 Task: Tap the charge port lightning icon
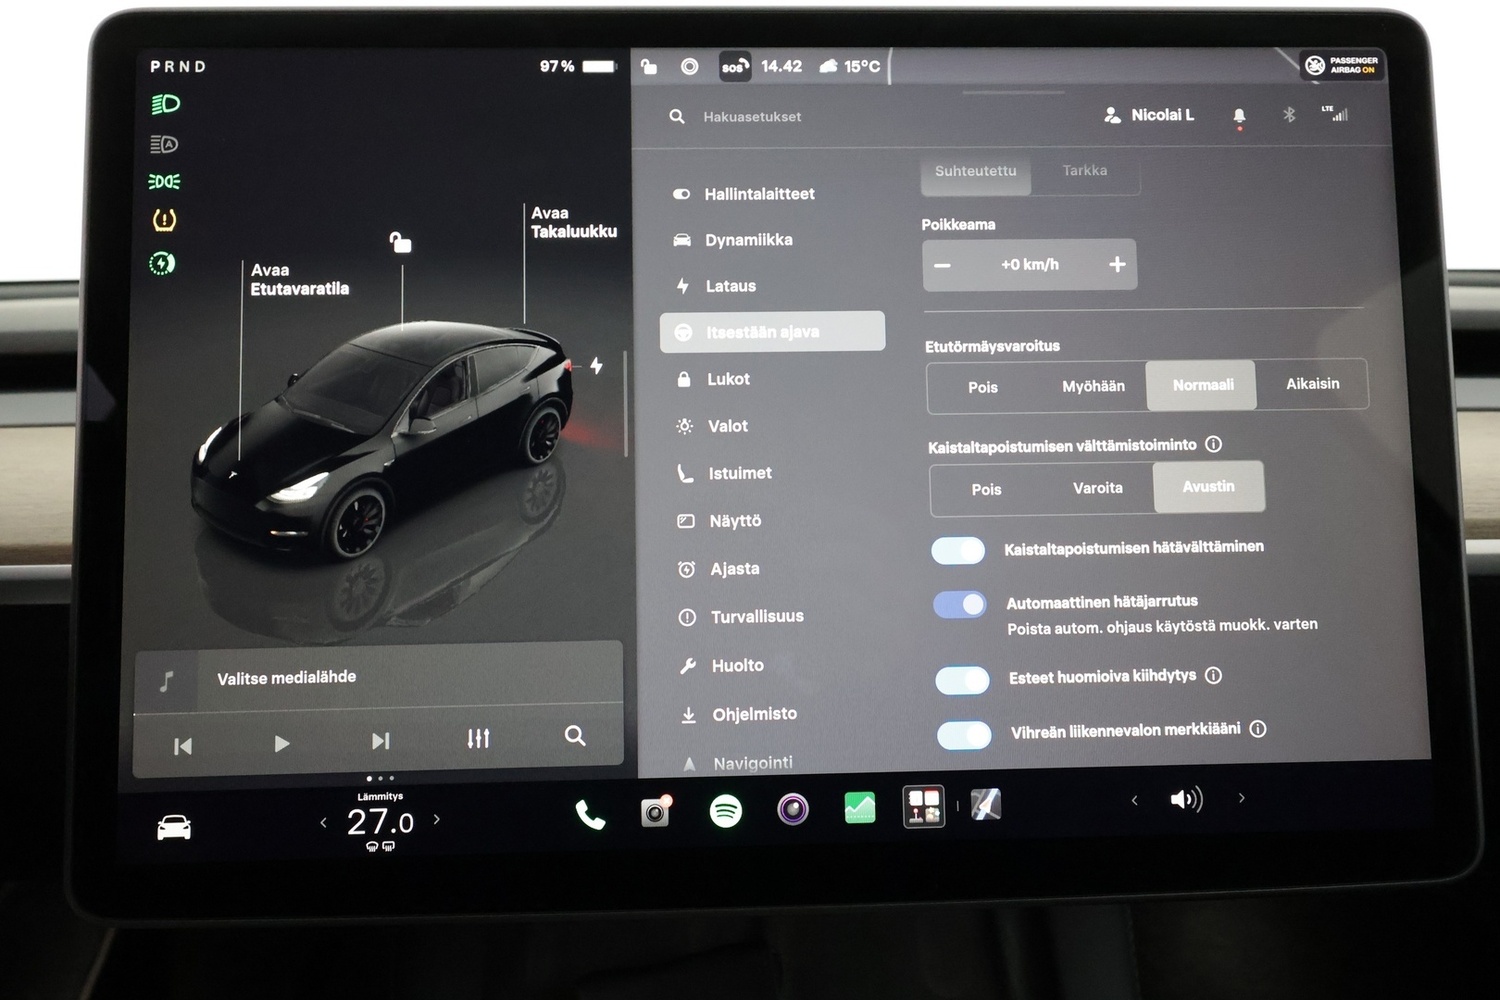(596, 366)
